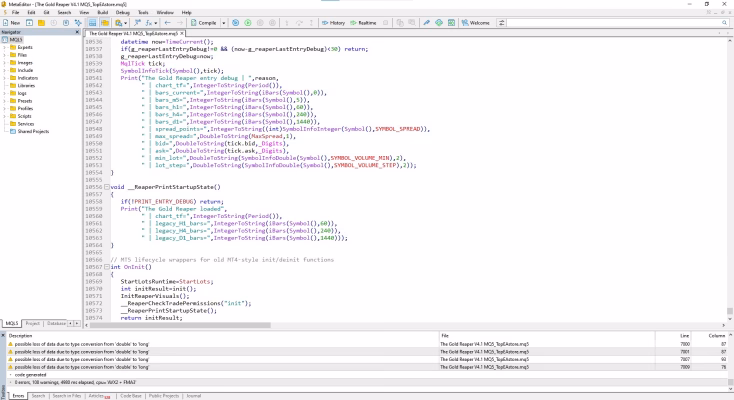Screen dimensions: 734x400
Task: Open the Welcome page button
Action: 476,22
